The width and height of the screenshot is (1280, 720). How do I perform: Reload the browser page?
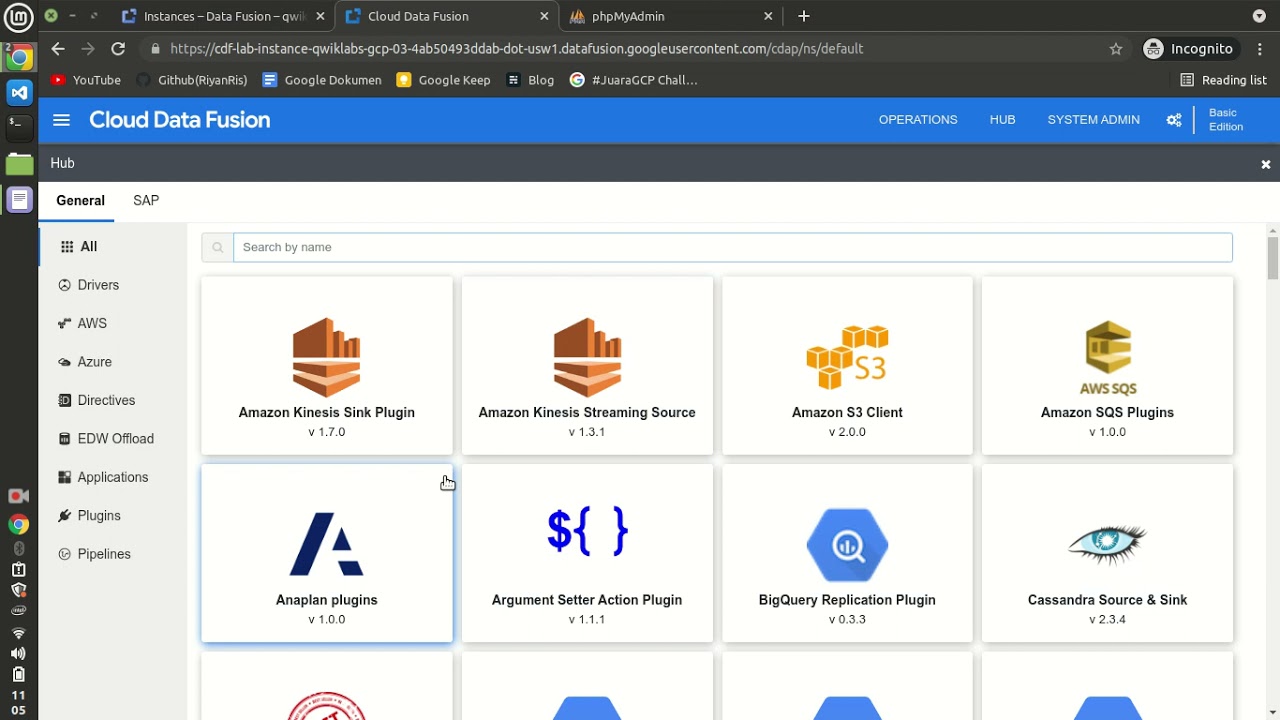(118, 49)
